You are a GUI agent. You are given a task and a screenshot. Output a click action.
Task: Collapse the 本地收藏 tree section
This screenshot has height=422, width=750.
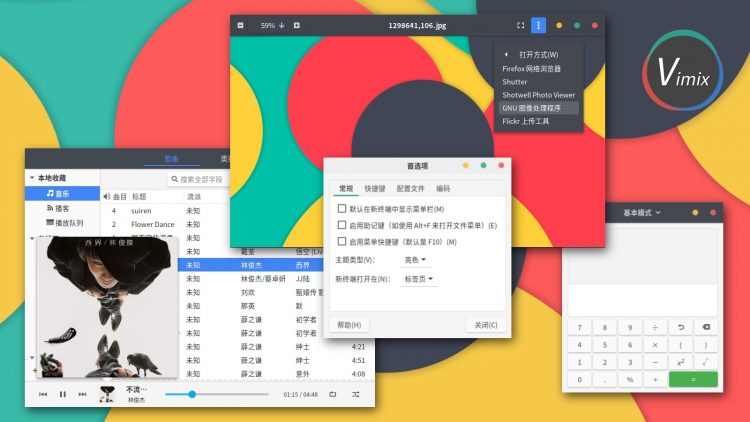tap(32, 178)
